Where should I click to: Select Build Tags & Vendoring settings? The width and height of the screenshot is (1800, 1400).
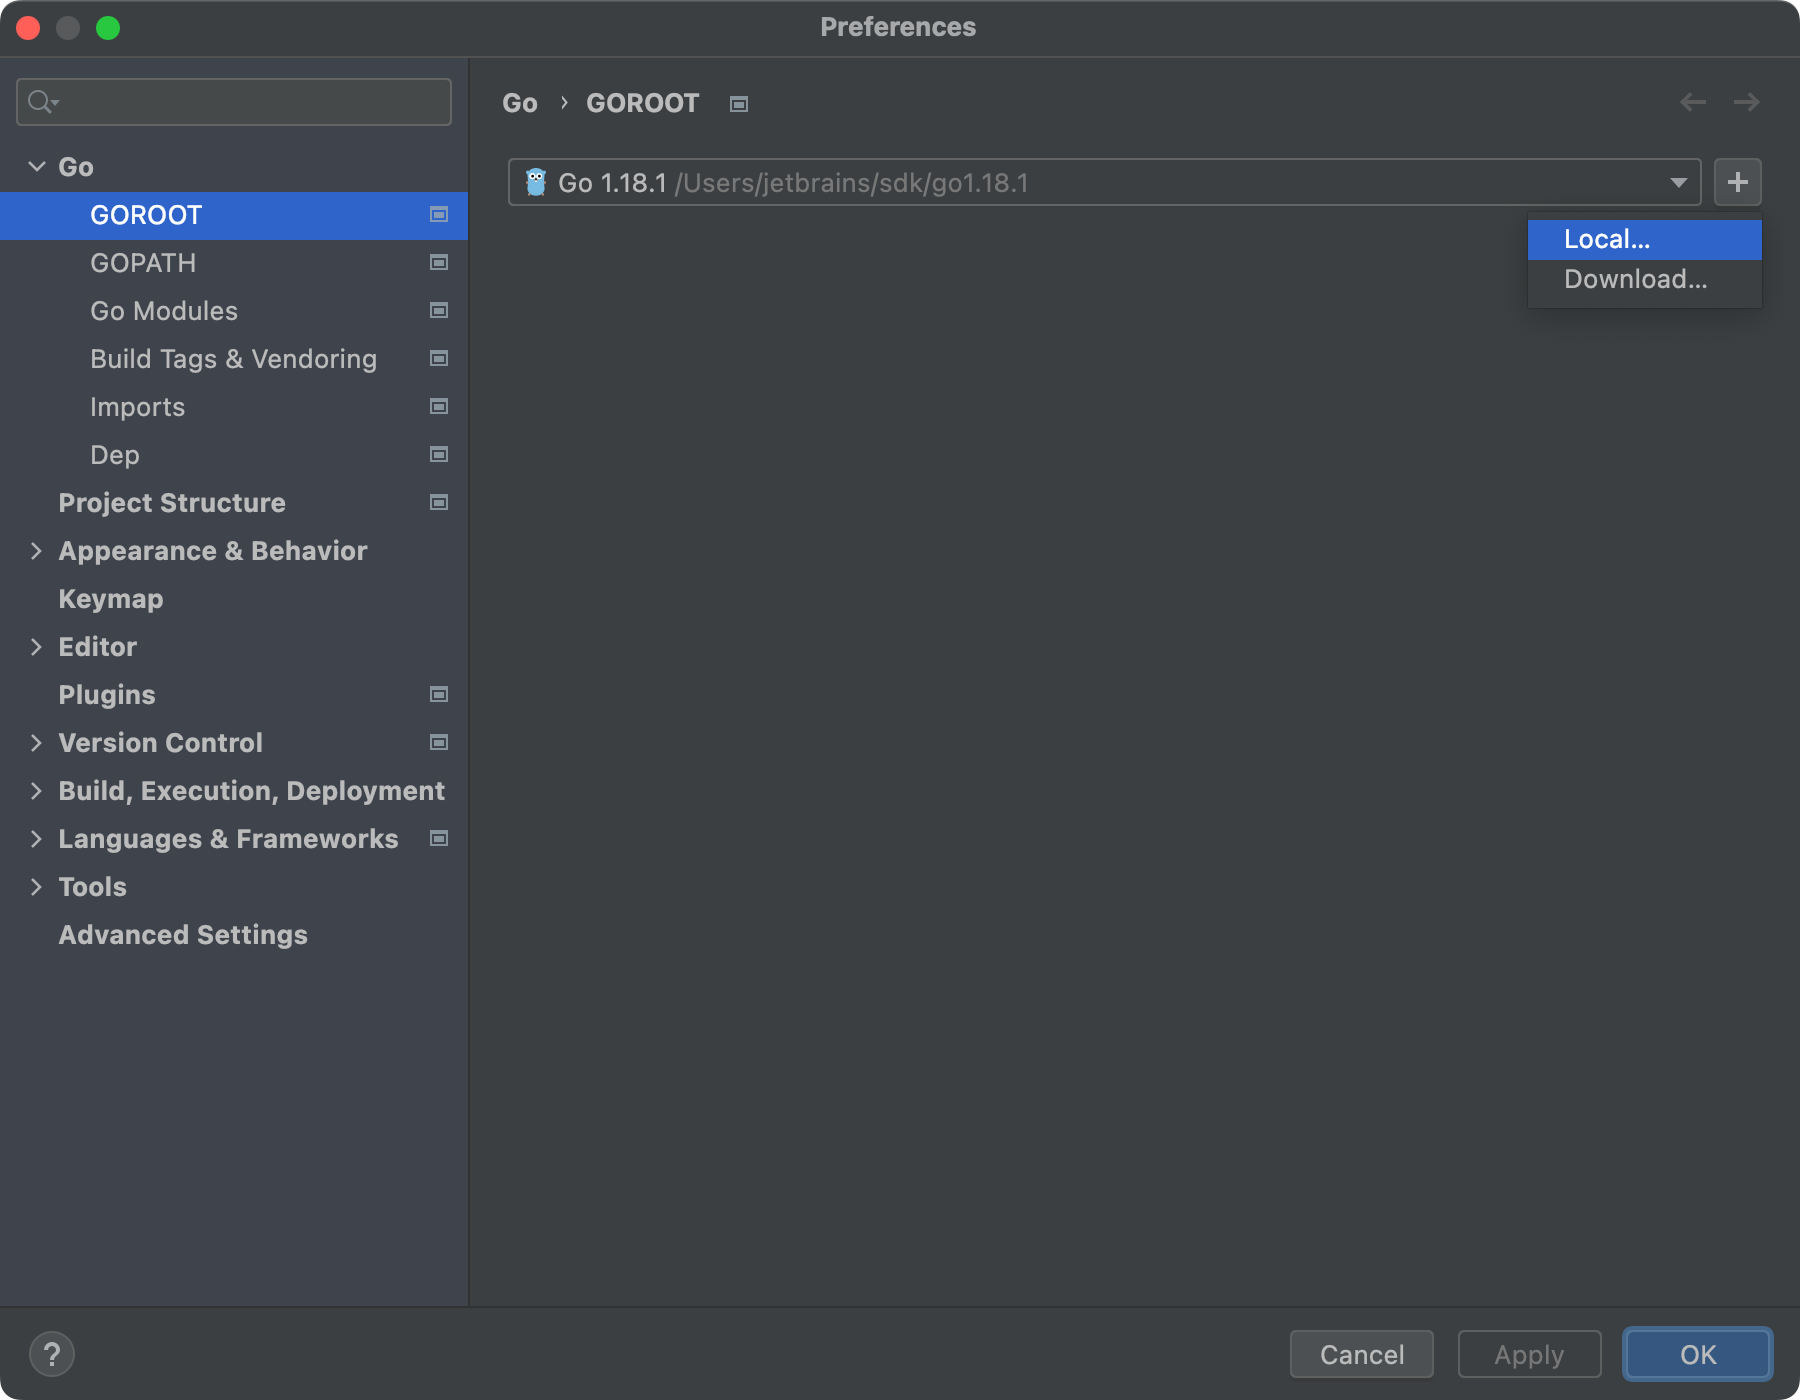(x=233, y=359)
